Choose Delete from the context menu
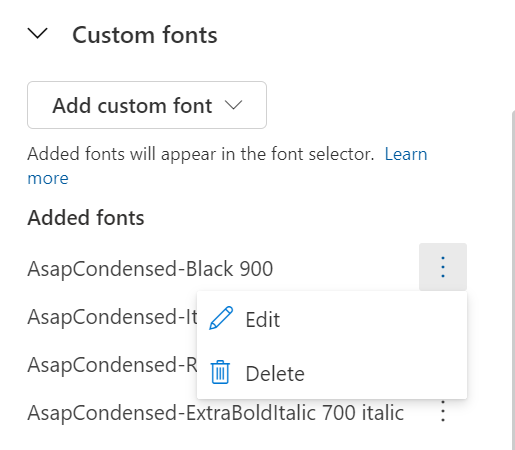Image resolution: width=515 pixels, height=450 pixels. [332, 373]
